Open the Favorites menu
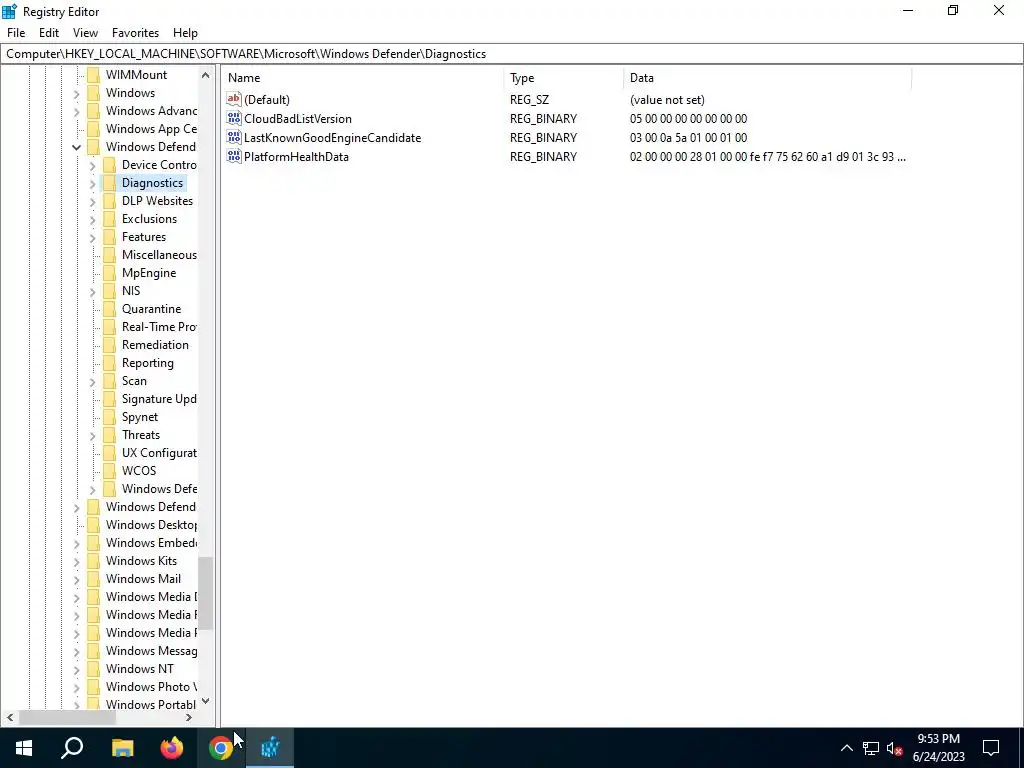Image resolution: width=1024 pixels, height=768 pixels. tap(135, 33)
